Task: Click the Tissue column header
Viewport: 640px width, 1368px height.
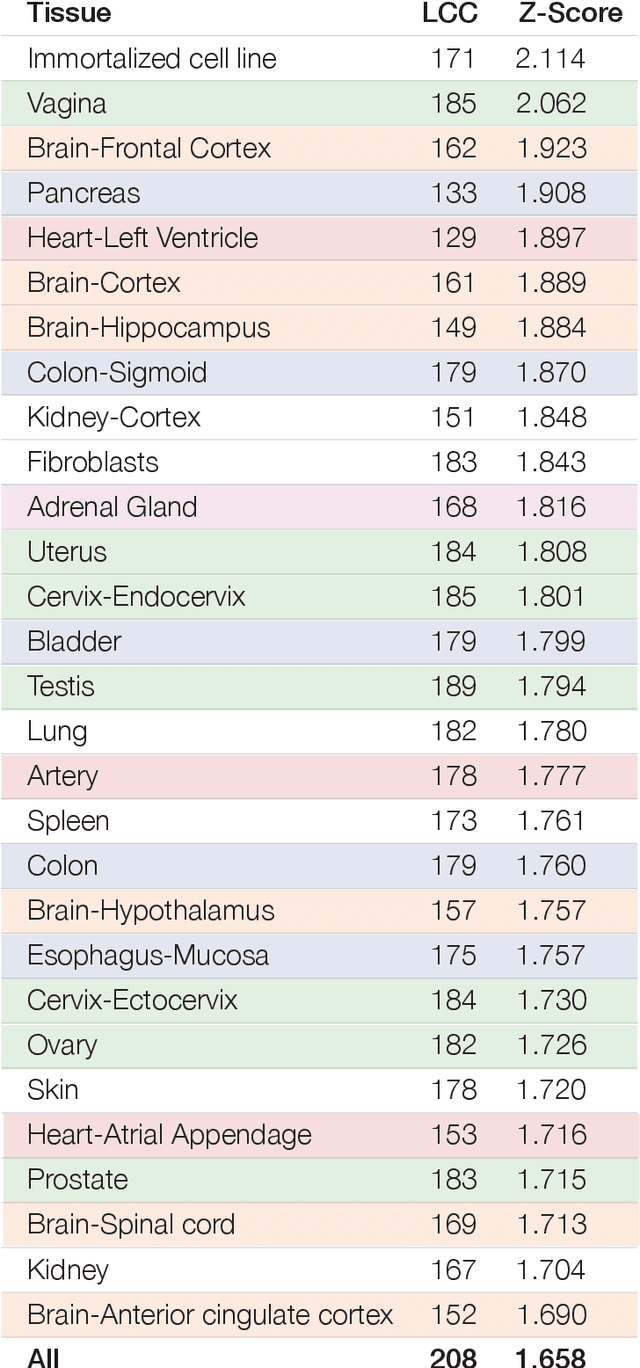Action: pyautogui.click(x=69, y=14)
